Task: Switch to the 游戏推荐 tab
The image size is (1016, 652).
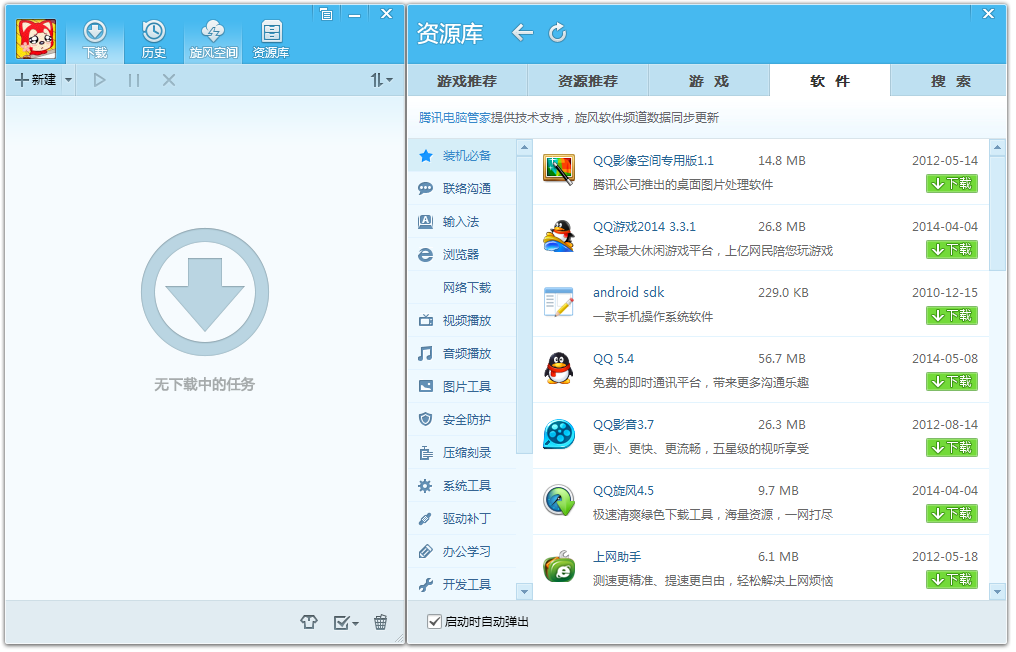Action: click(x=467, y=81)
